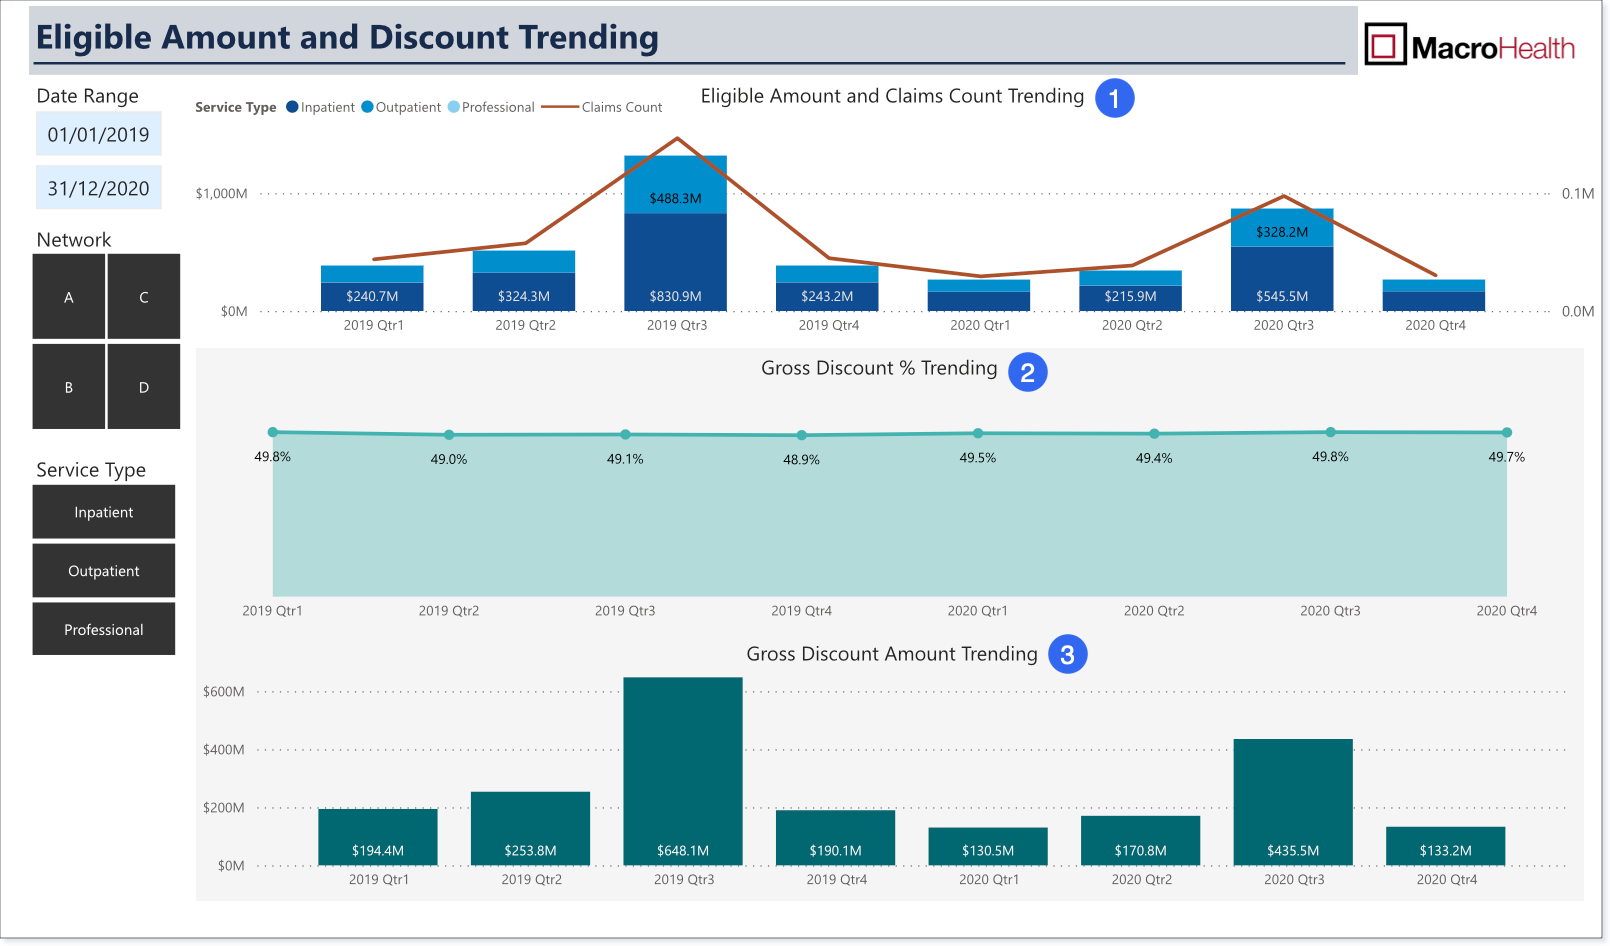Select the 2019 Qtr3 $648.1M discount bar
The image size is (1610, 946).
[683, 771]
